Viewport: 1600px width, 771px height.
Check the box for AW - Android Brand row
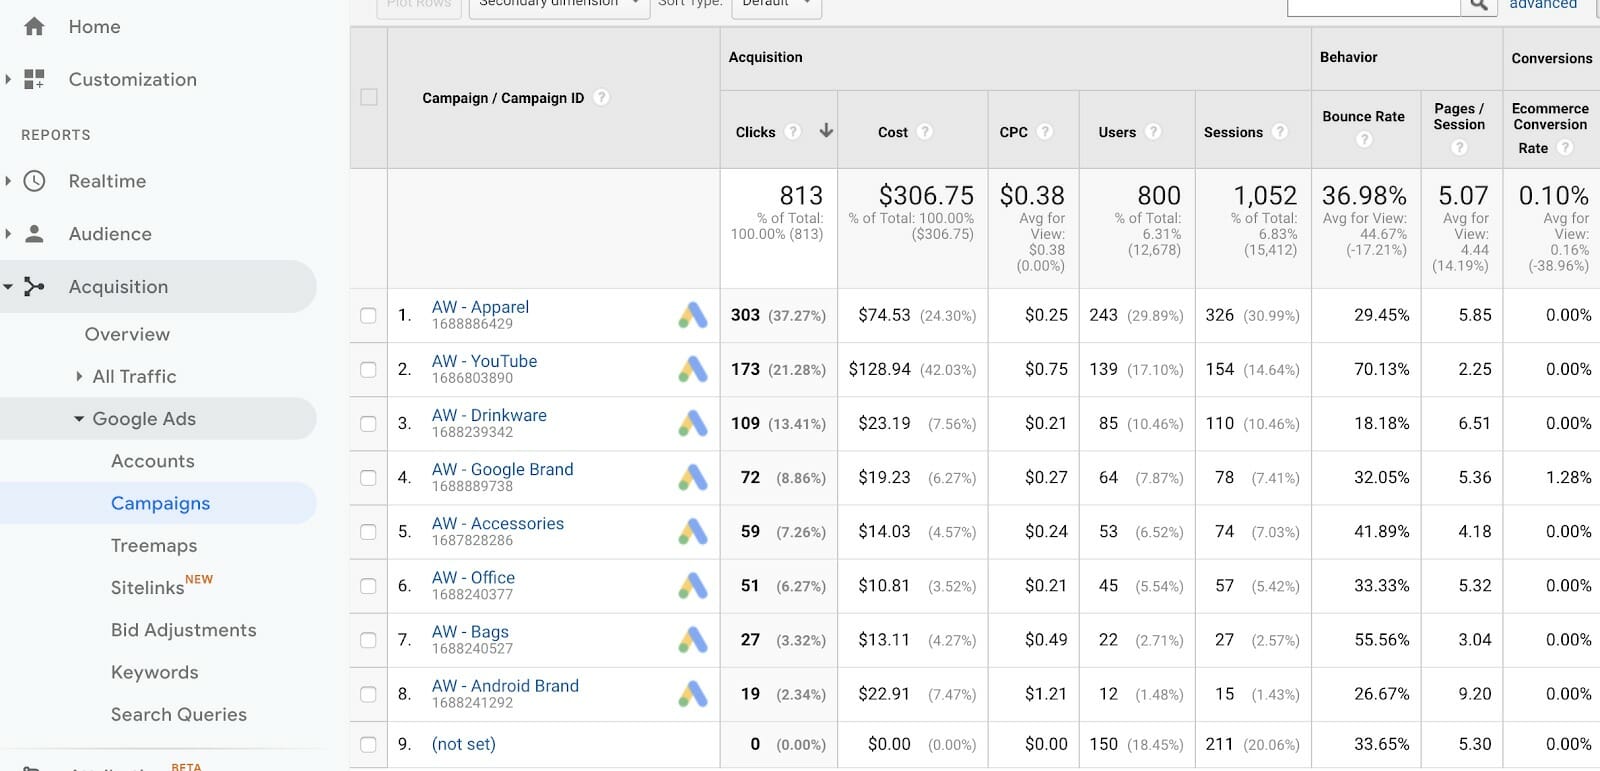(369, 694)
